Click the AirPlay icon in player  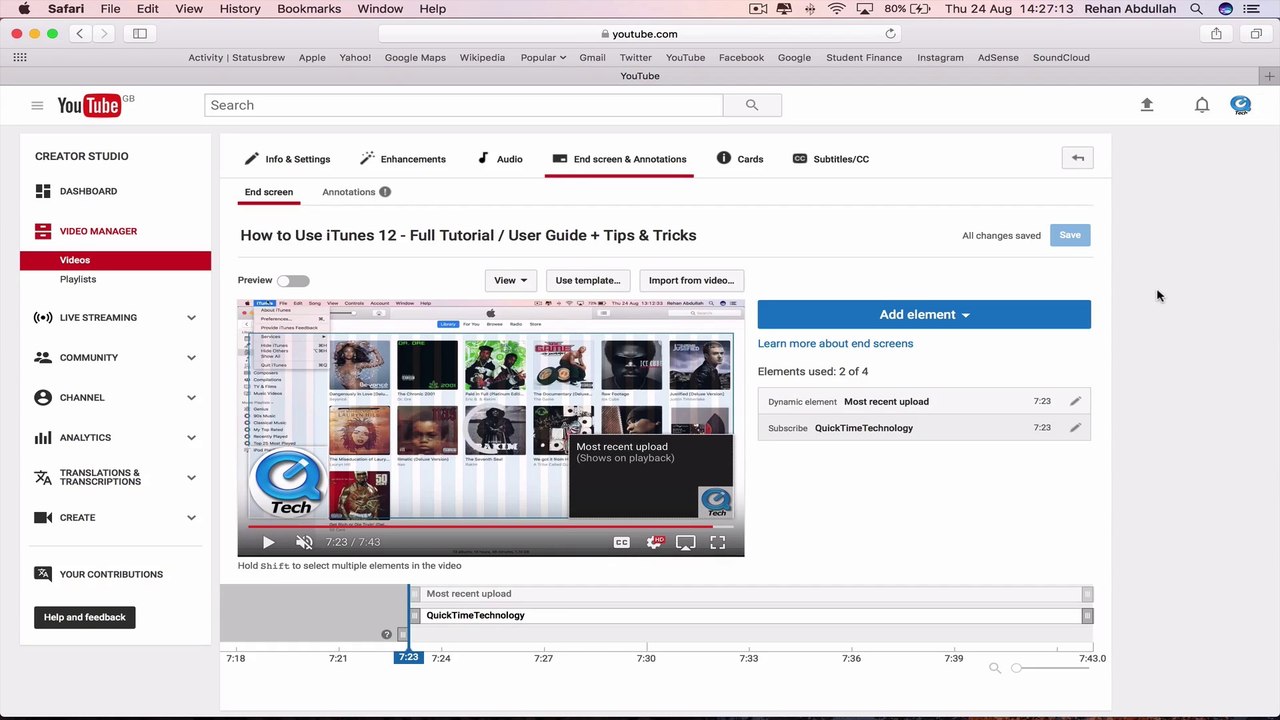(686, 542)
